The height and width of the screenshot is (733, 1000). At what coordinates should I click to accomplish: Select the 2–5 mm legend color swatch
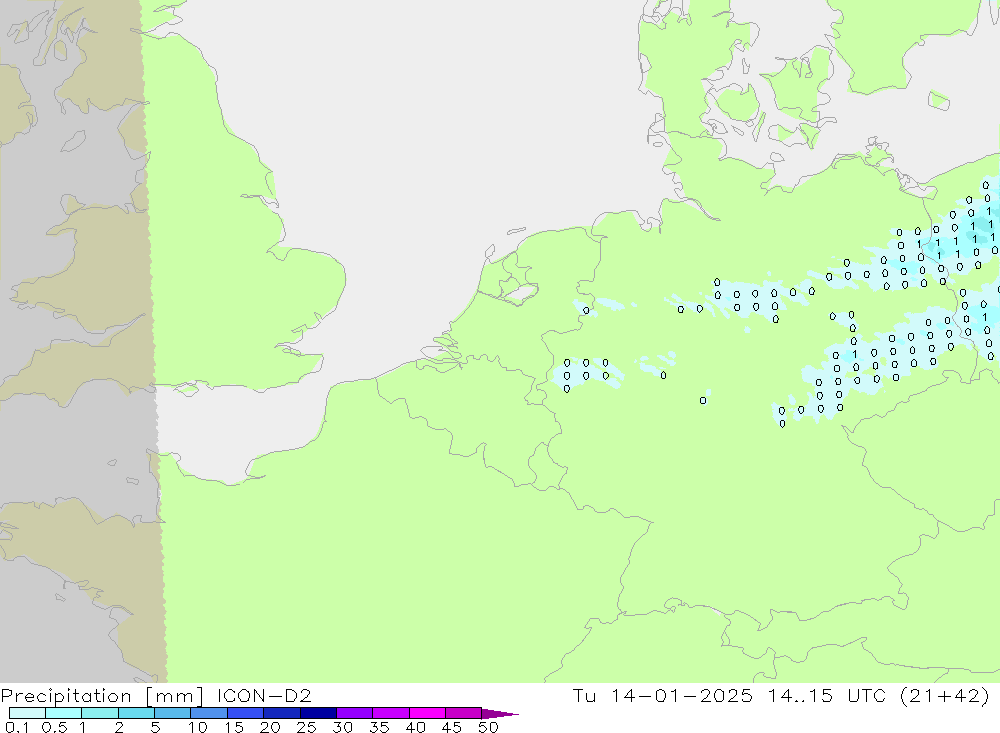click(136, 713)
